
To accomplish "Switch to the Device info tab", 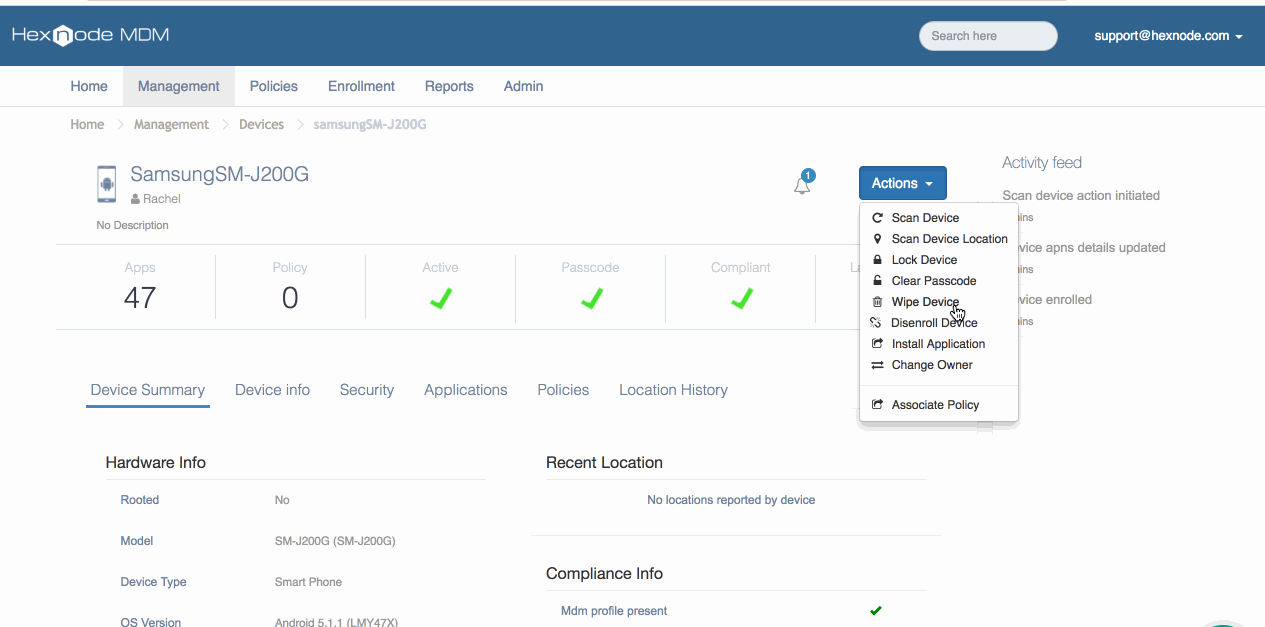I will (x=272, y=390).
